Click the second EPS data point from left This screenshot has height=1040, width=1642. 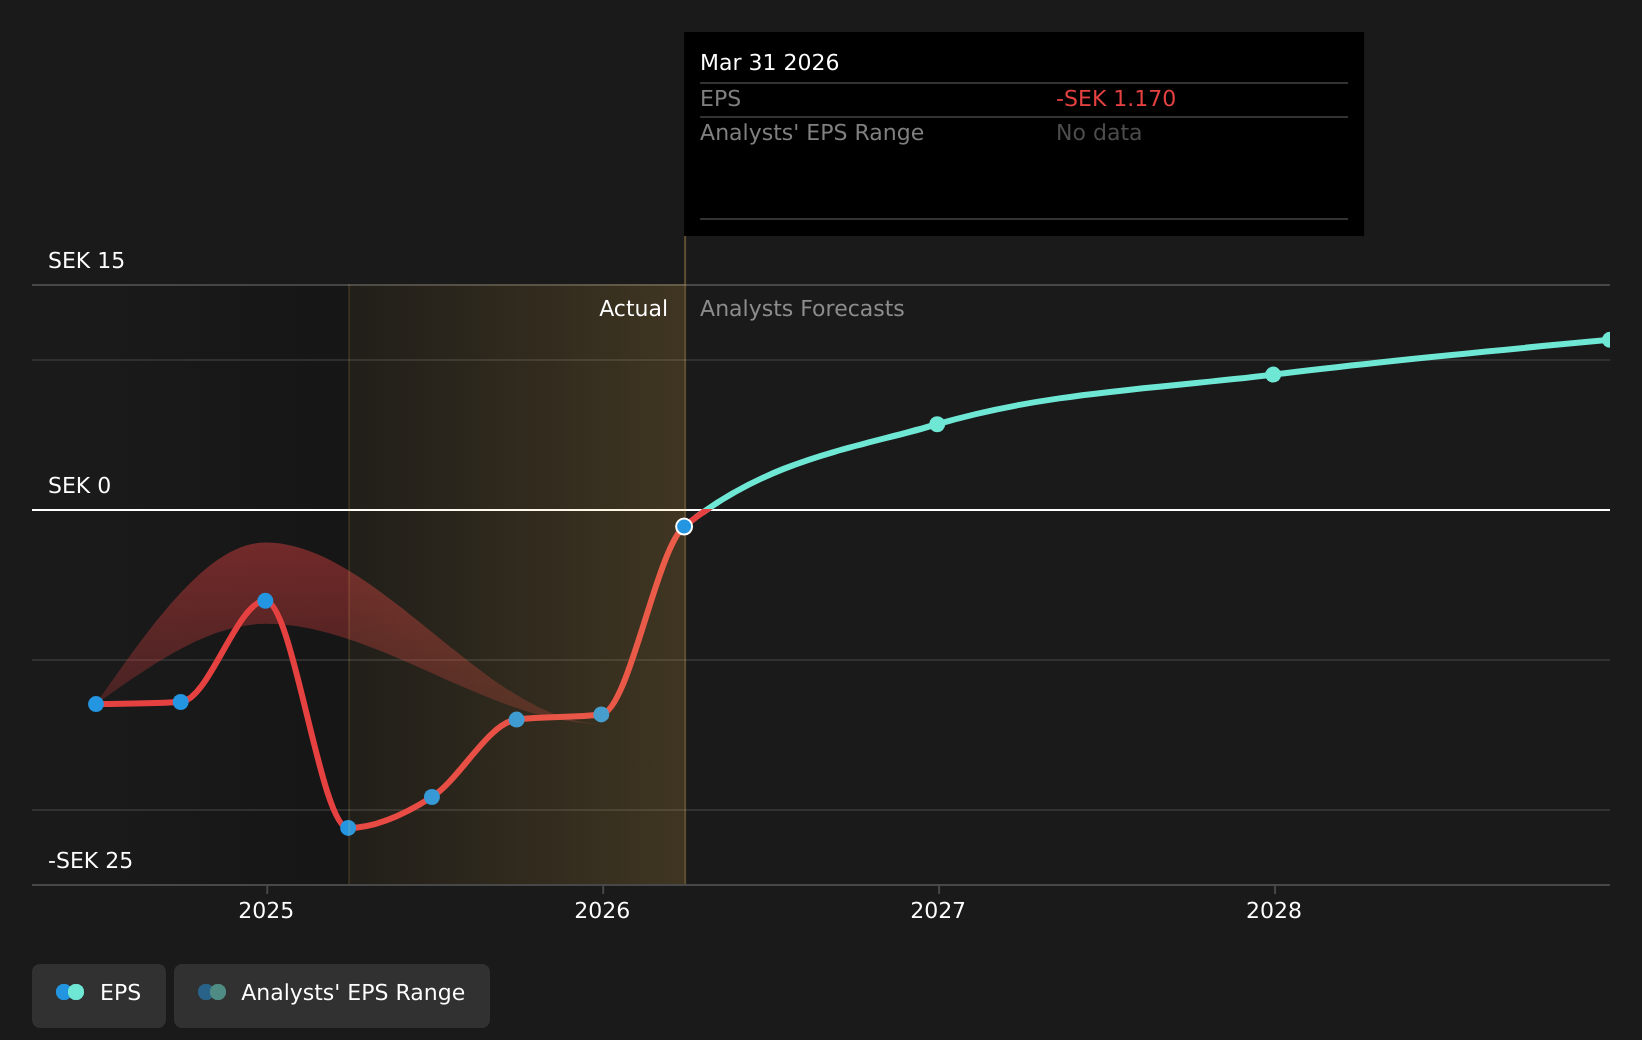click(x=181, y=702)
